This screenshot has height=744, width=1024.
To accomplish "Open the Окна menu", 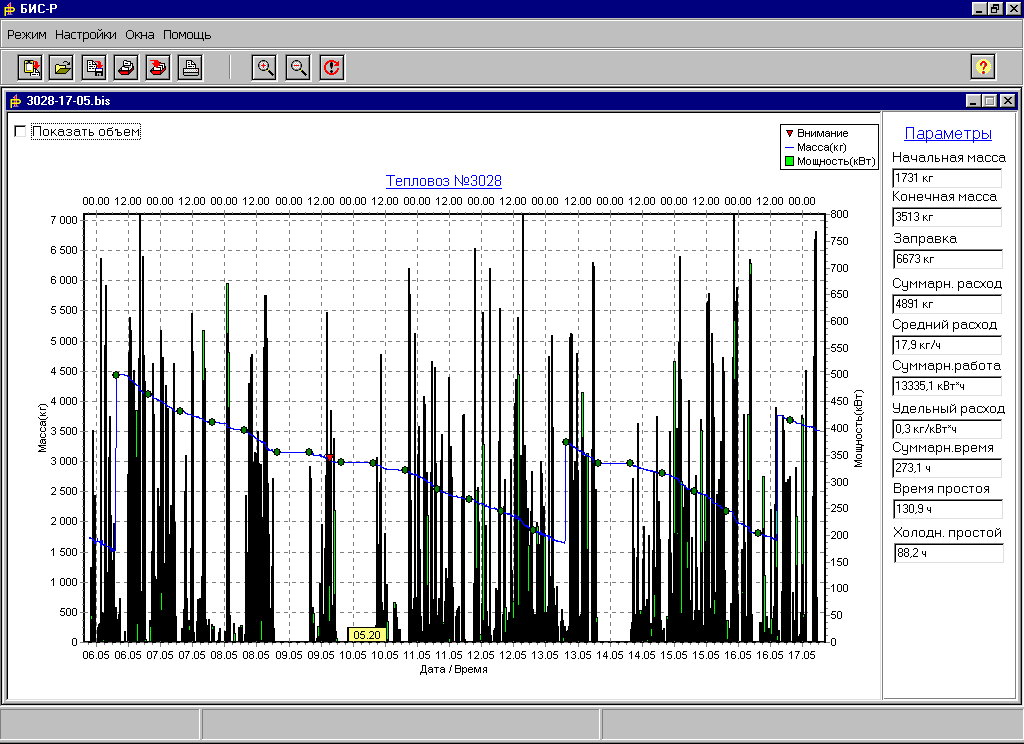I will pyautogui.click(x=140, y=35).
